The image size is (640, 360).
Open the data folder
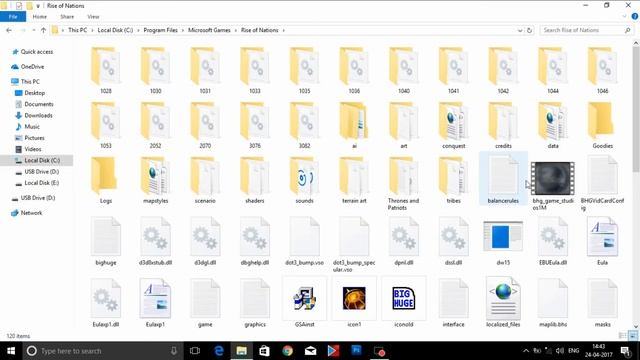click(x=553, y=126)
